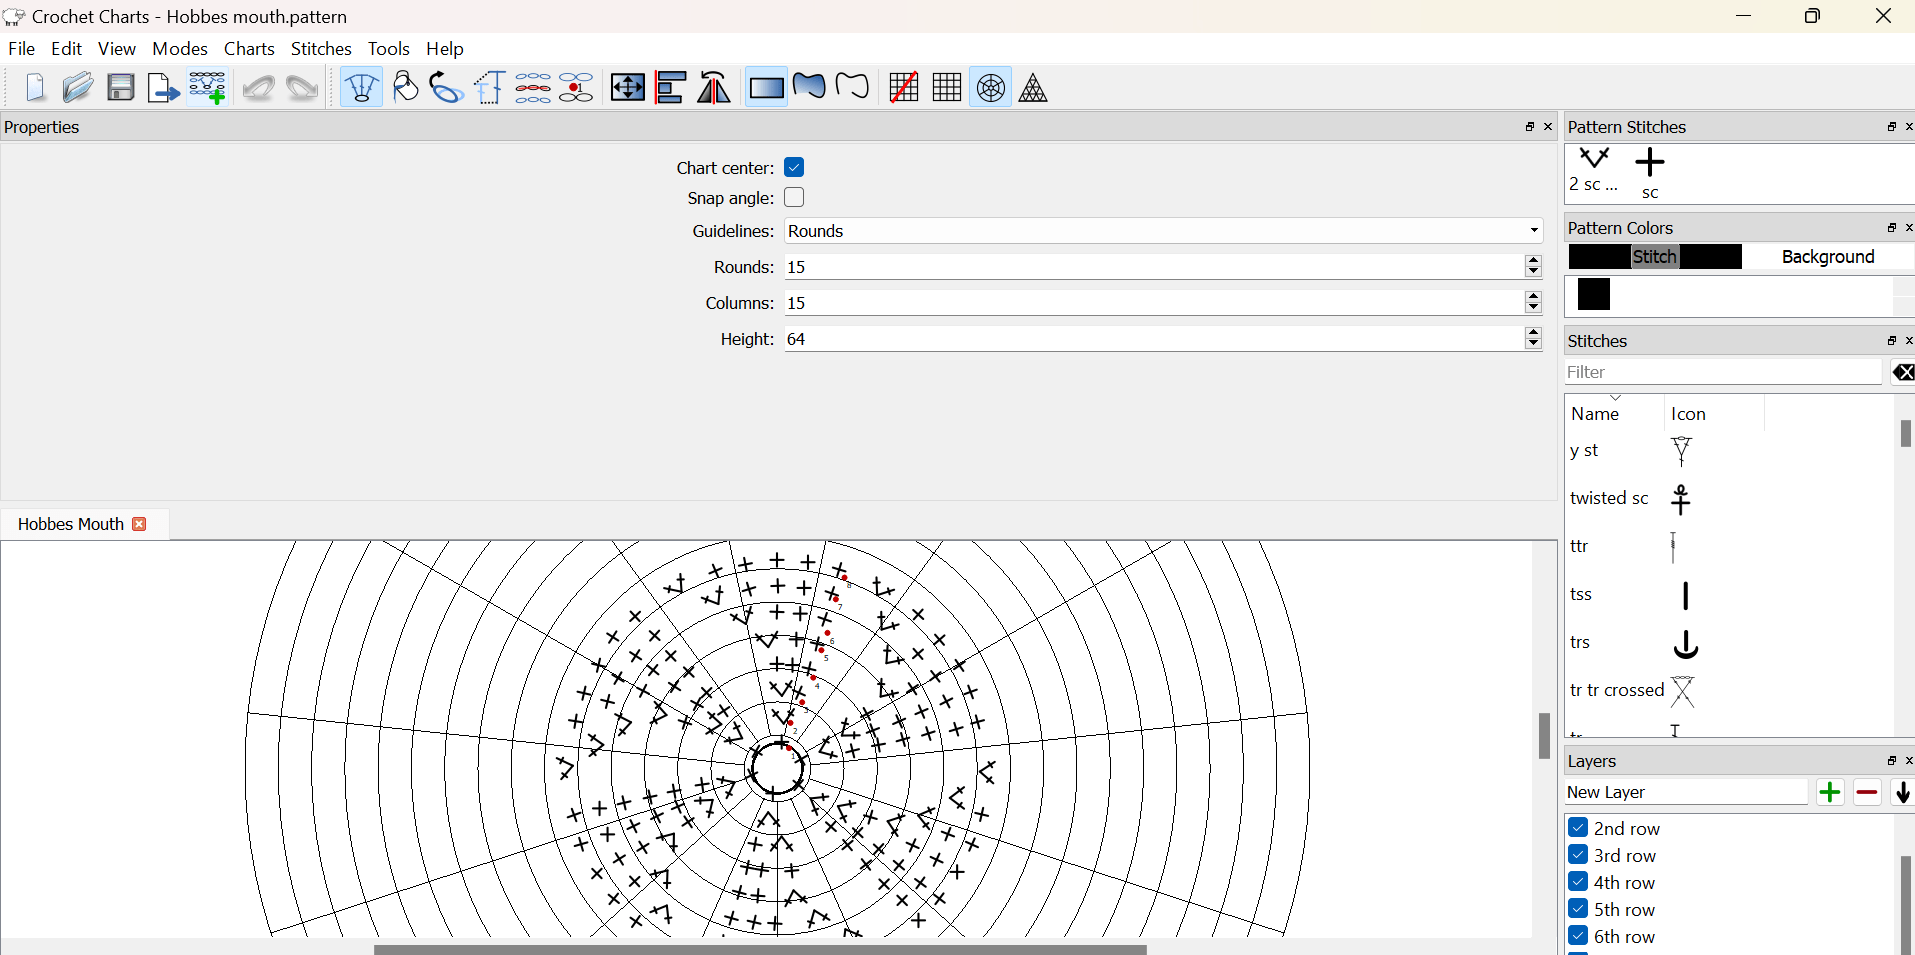This screenshot has width=1915, height=955.
Task: Click the stitches Filter input field
Action: click(x=1722, y=372)
